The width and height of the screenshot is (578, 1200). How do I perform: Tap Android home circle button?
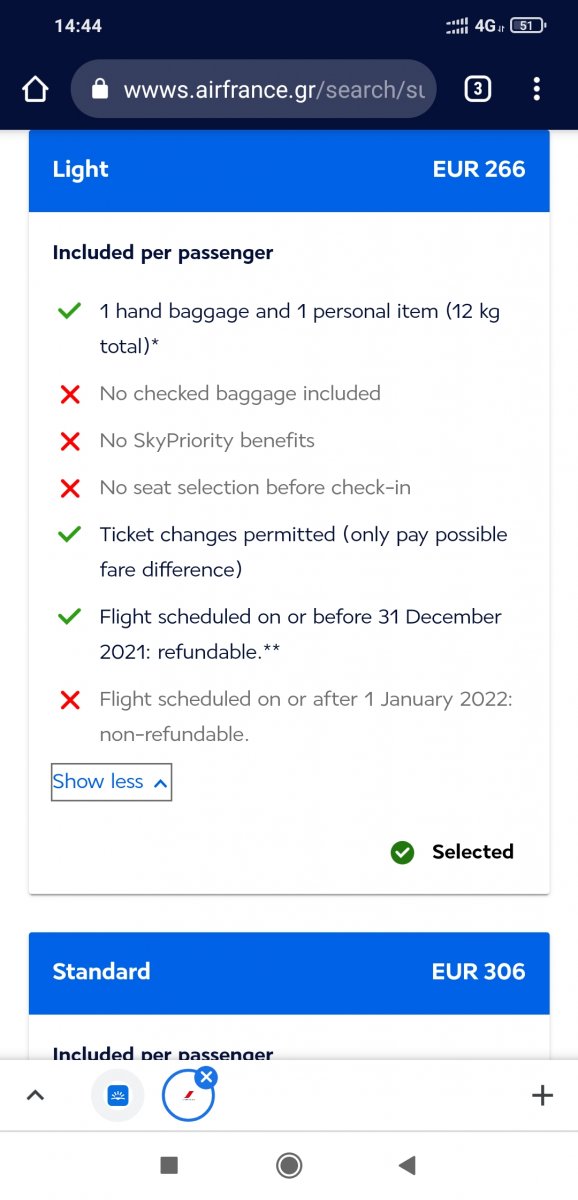[289, 1165]
